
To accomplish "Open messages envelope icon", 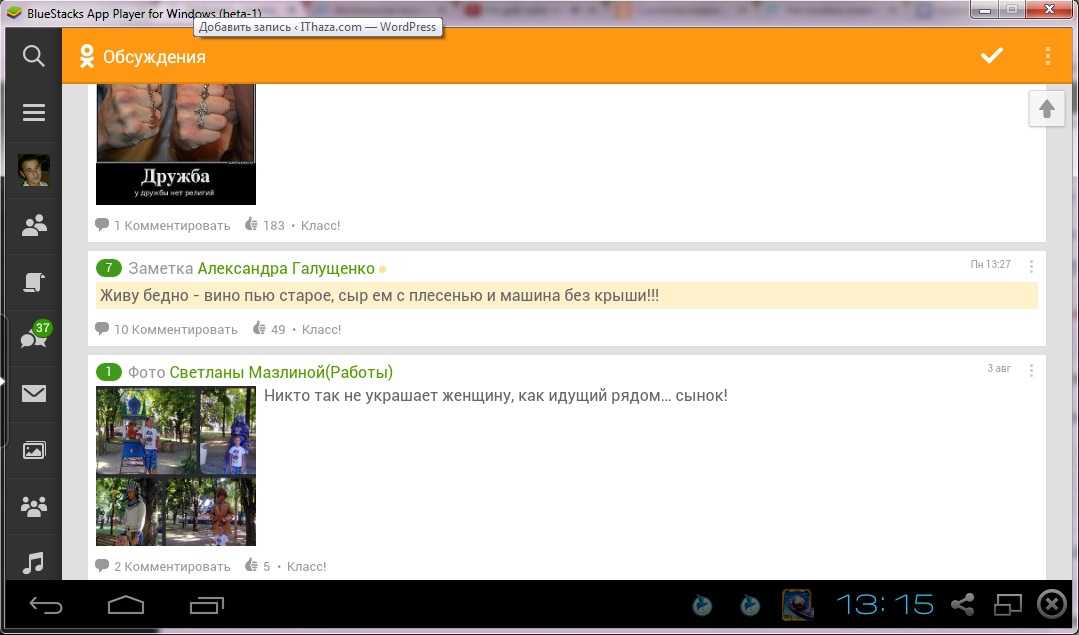I will (34, 394).
